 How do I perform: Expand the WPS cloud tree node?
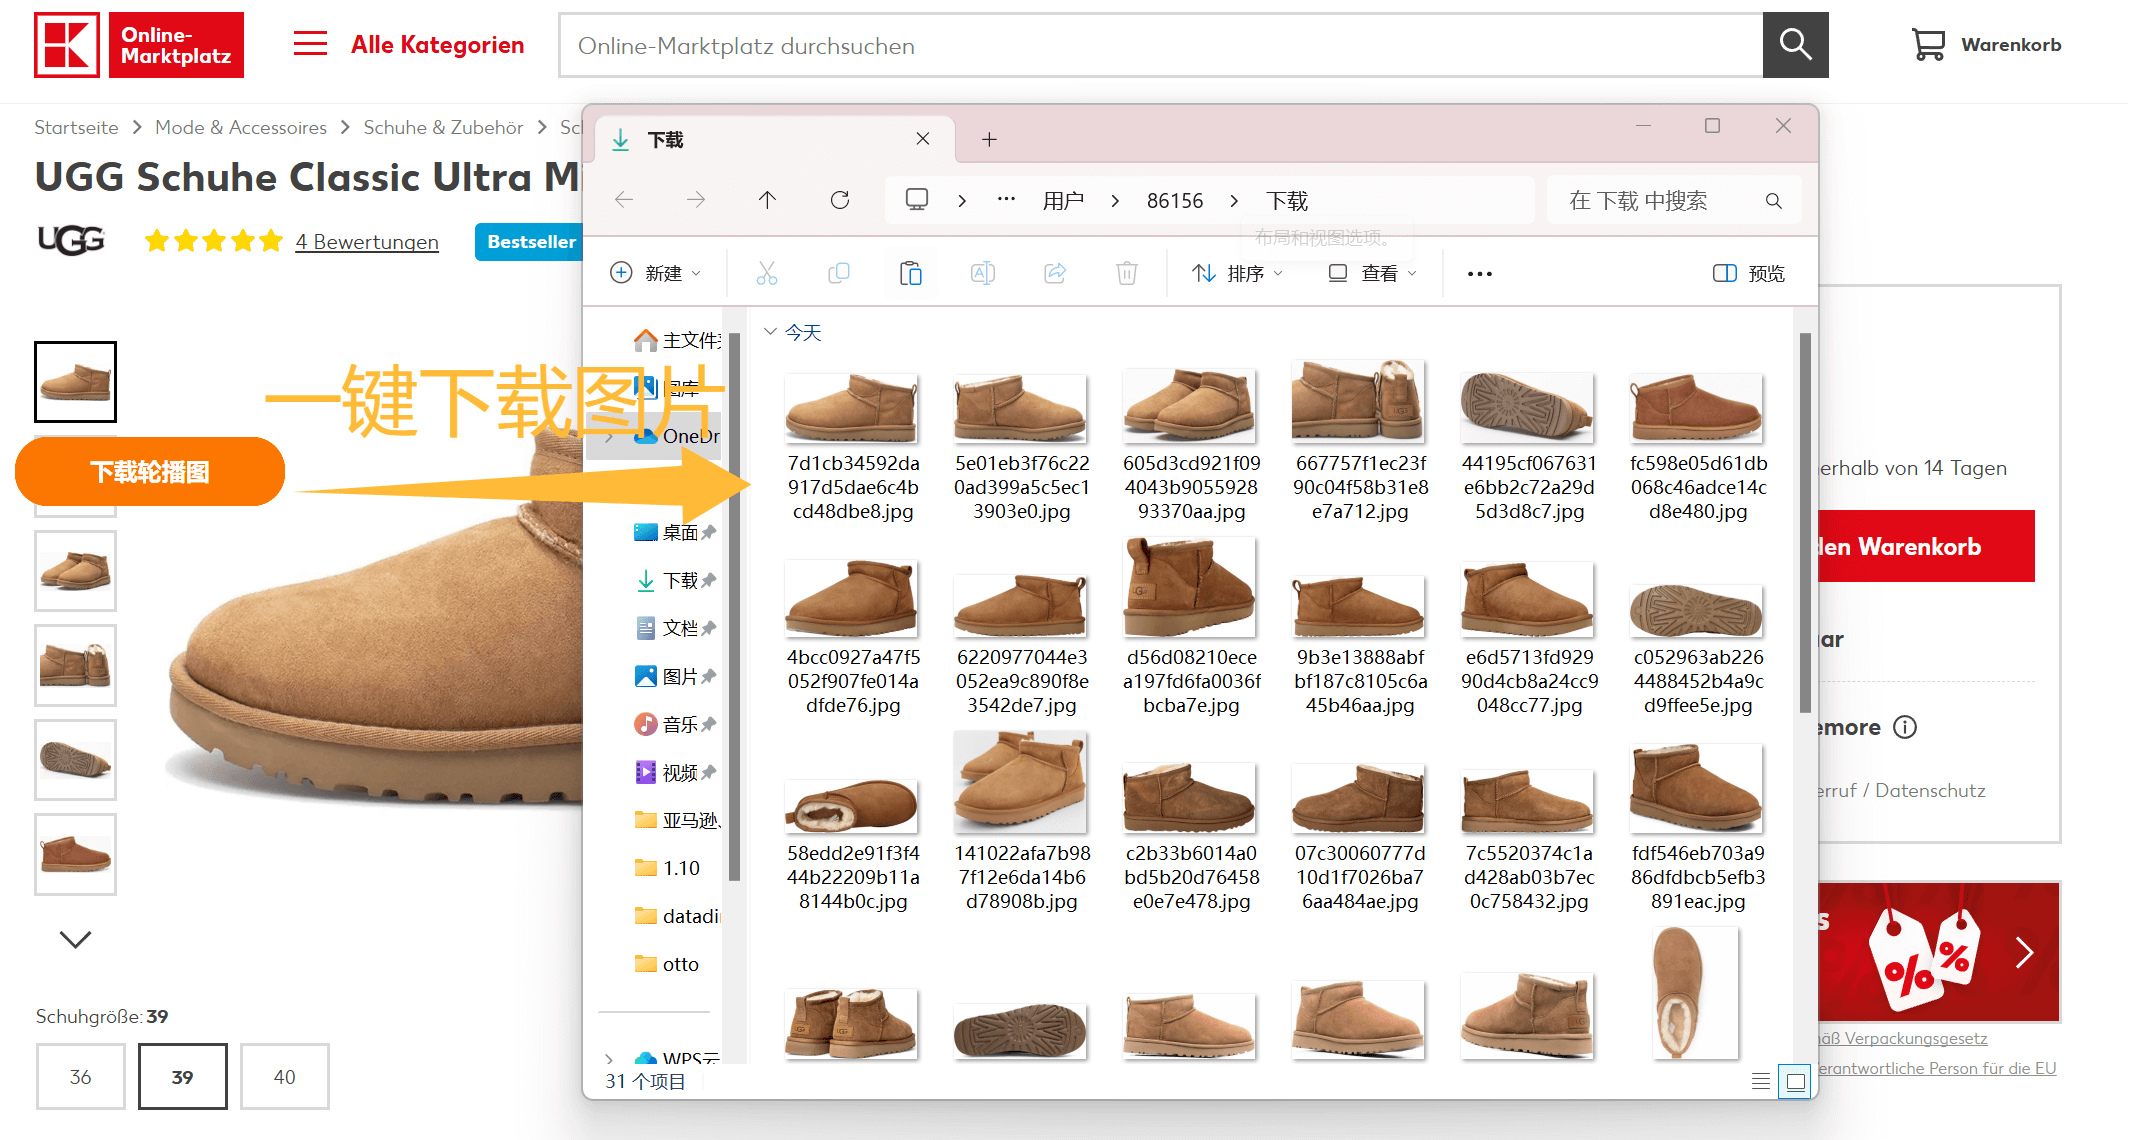pos(609,1057)
